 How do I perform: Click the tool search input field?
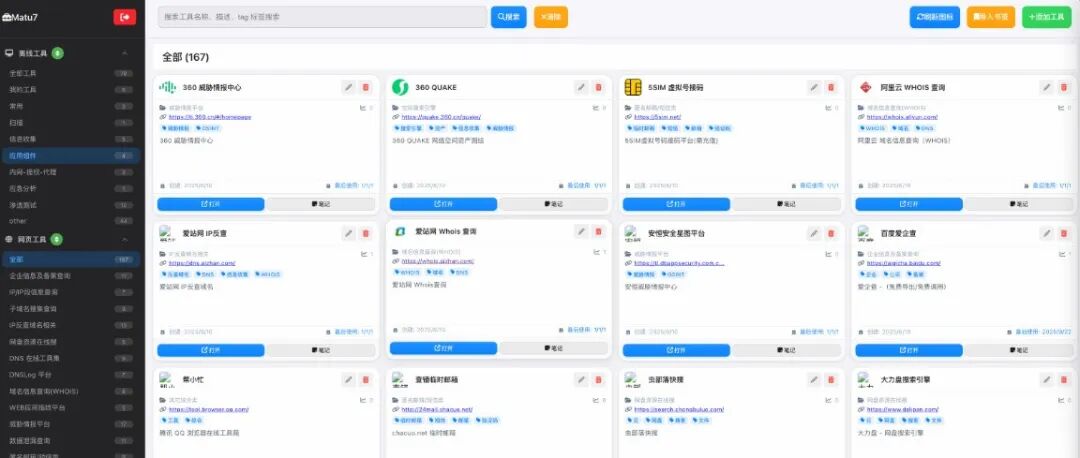pos(322,17)
